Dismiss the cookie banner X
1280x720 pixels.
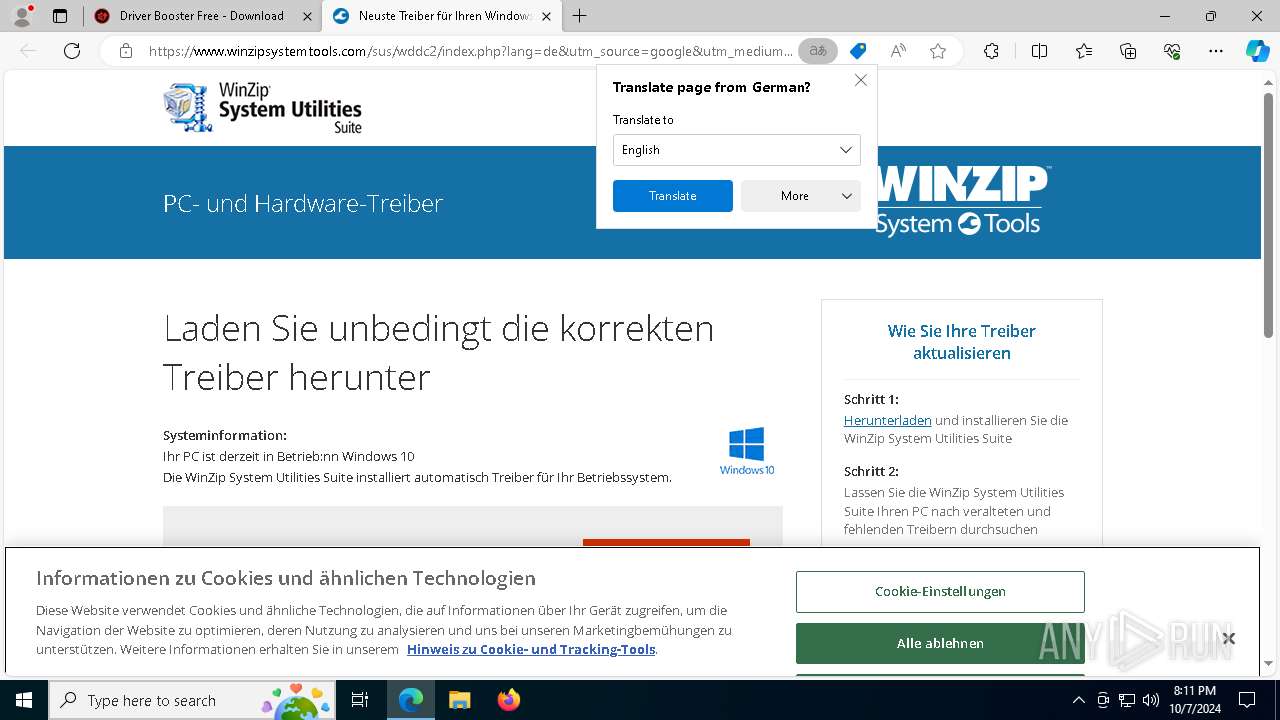(1229, 639)
